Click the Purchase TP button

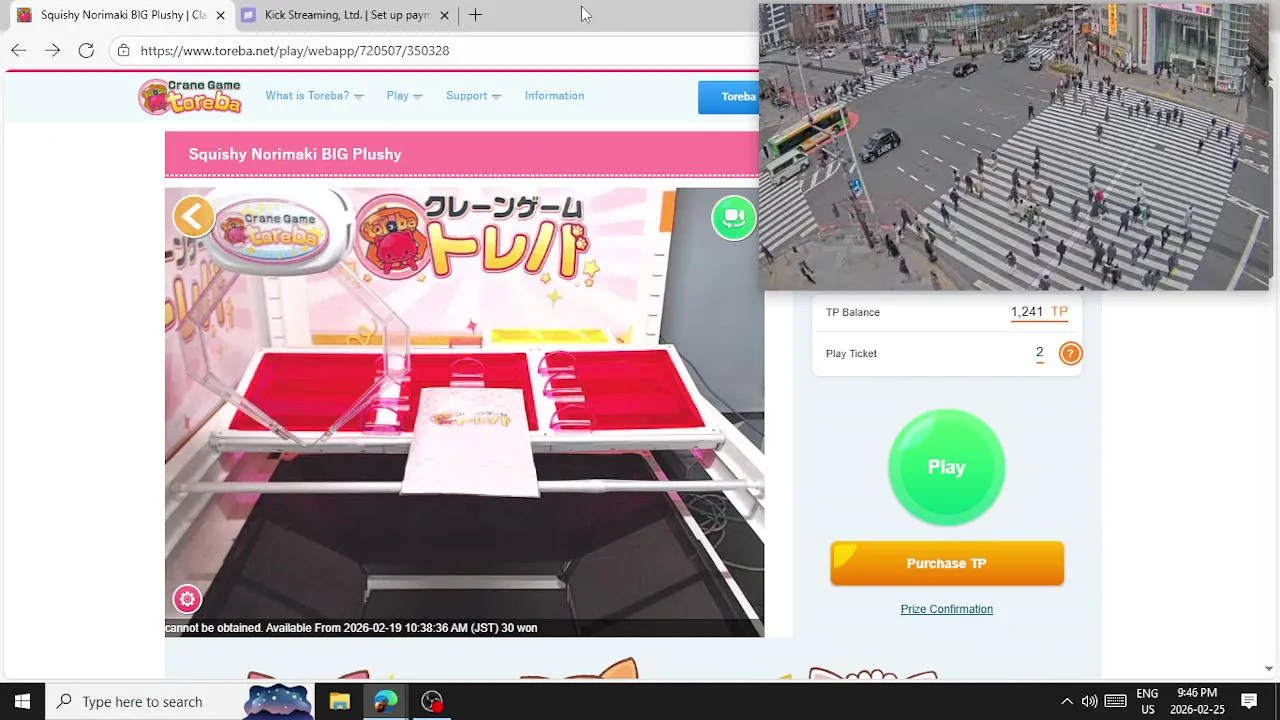947,563
